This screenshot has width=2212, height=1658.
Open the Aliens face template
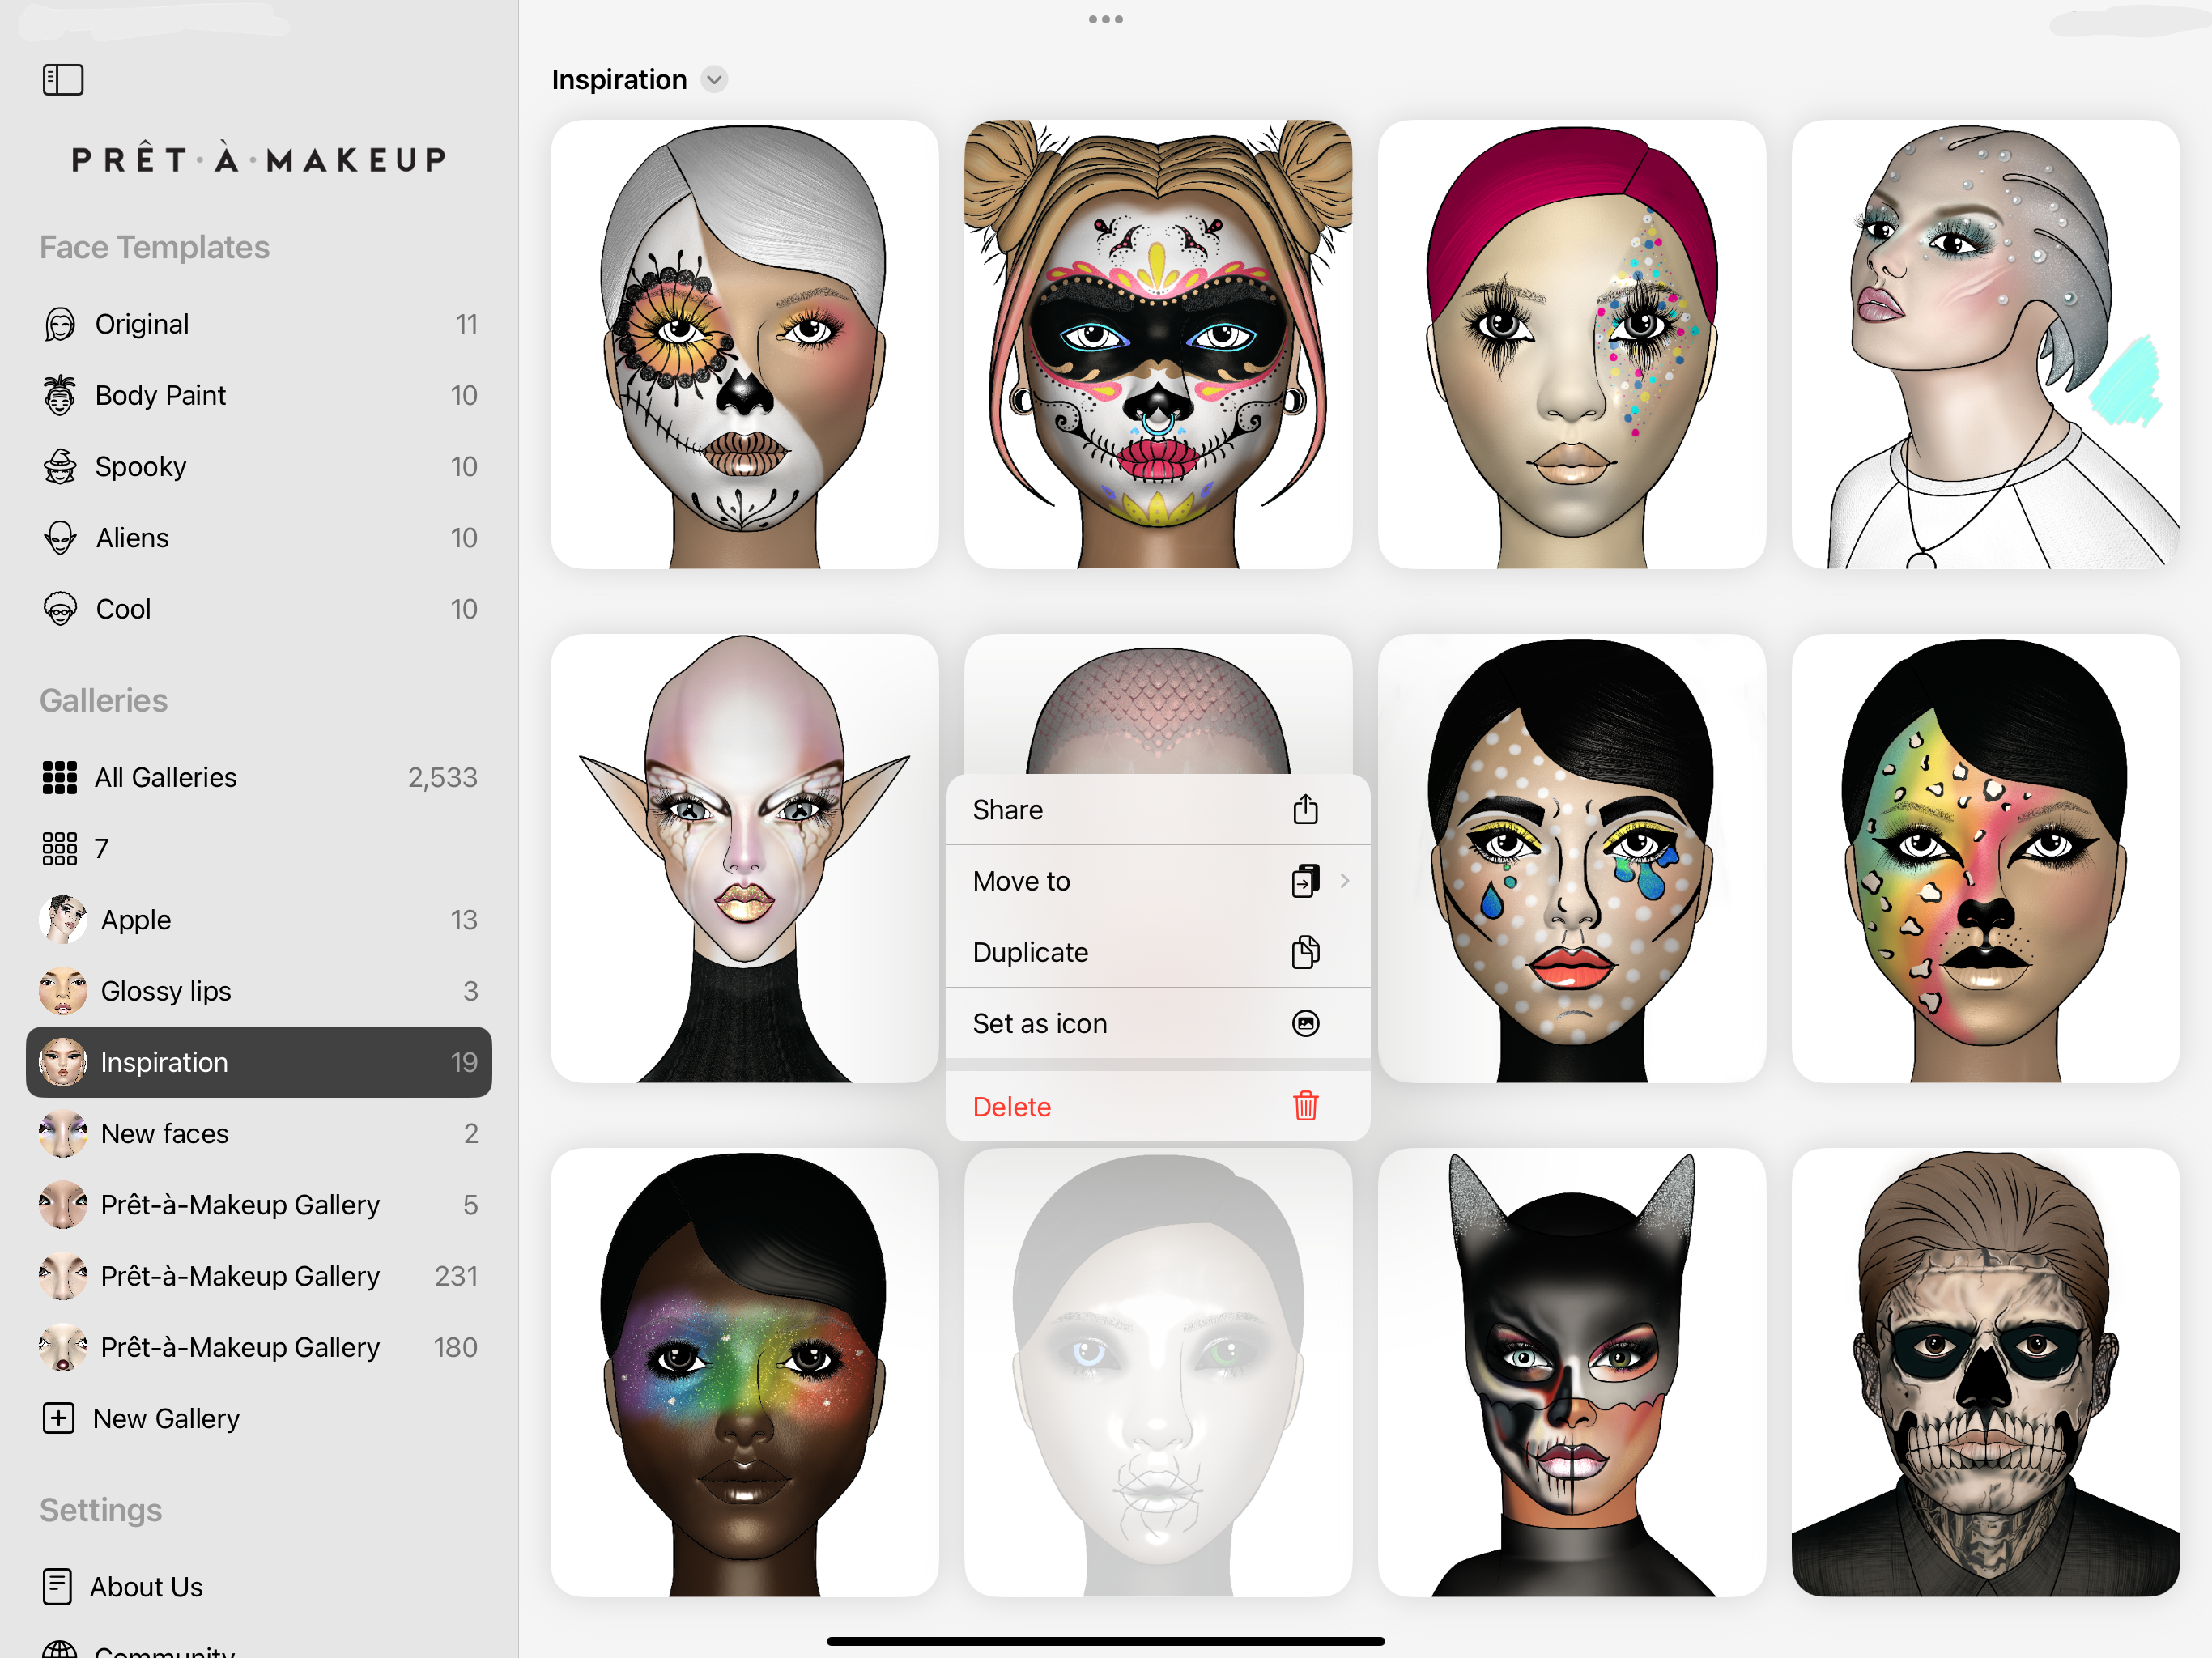click(132, 538)
